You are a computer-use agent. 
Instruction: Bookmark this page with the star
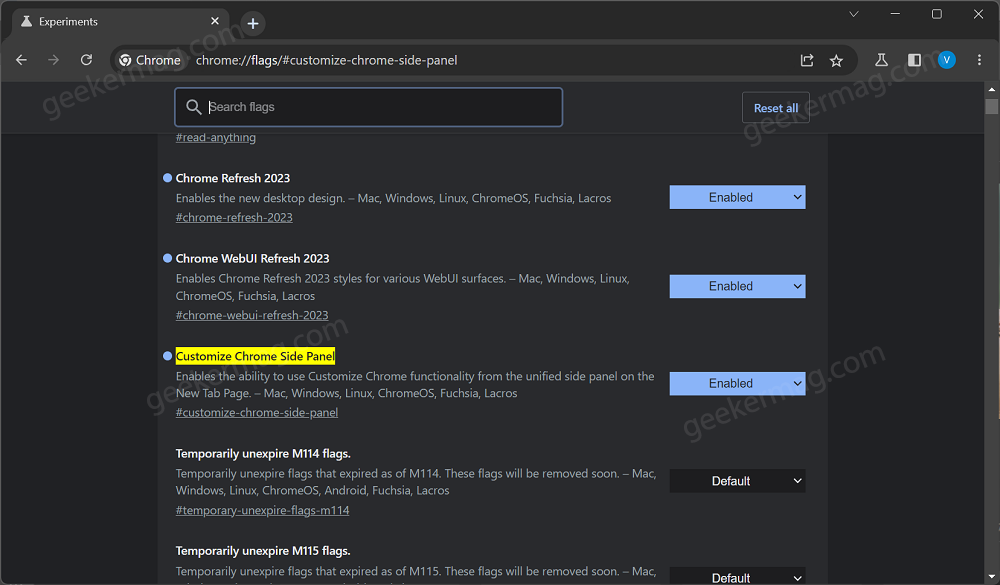(836, 60)
